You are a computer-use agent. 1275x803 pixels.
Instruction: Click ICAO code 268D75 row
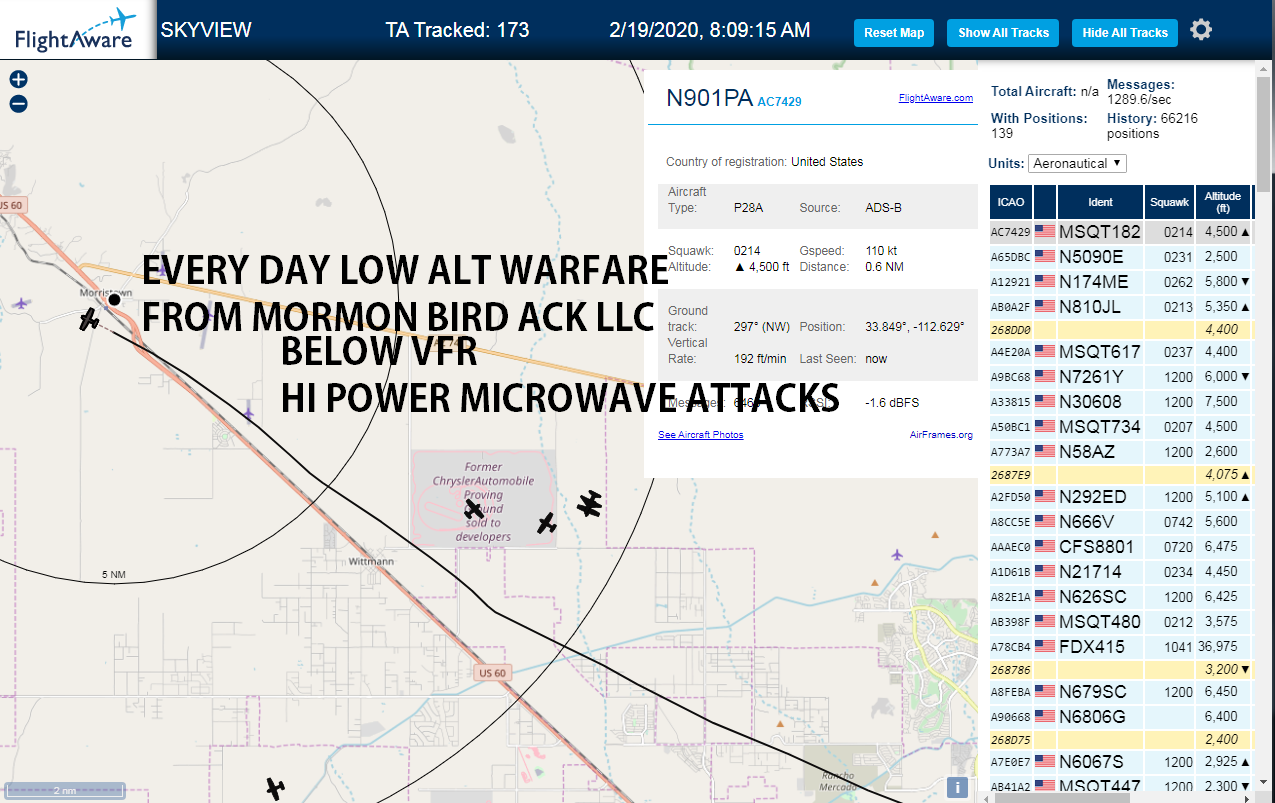(1121, 739)
